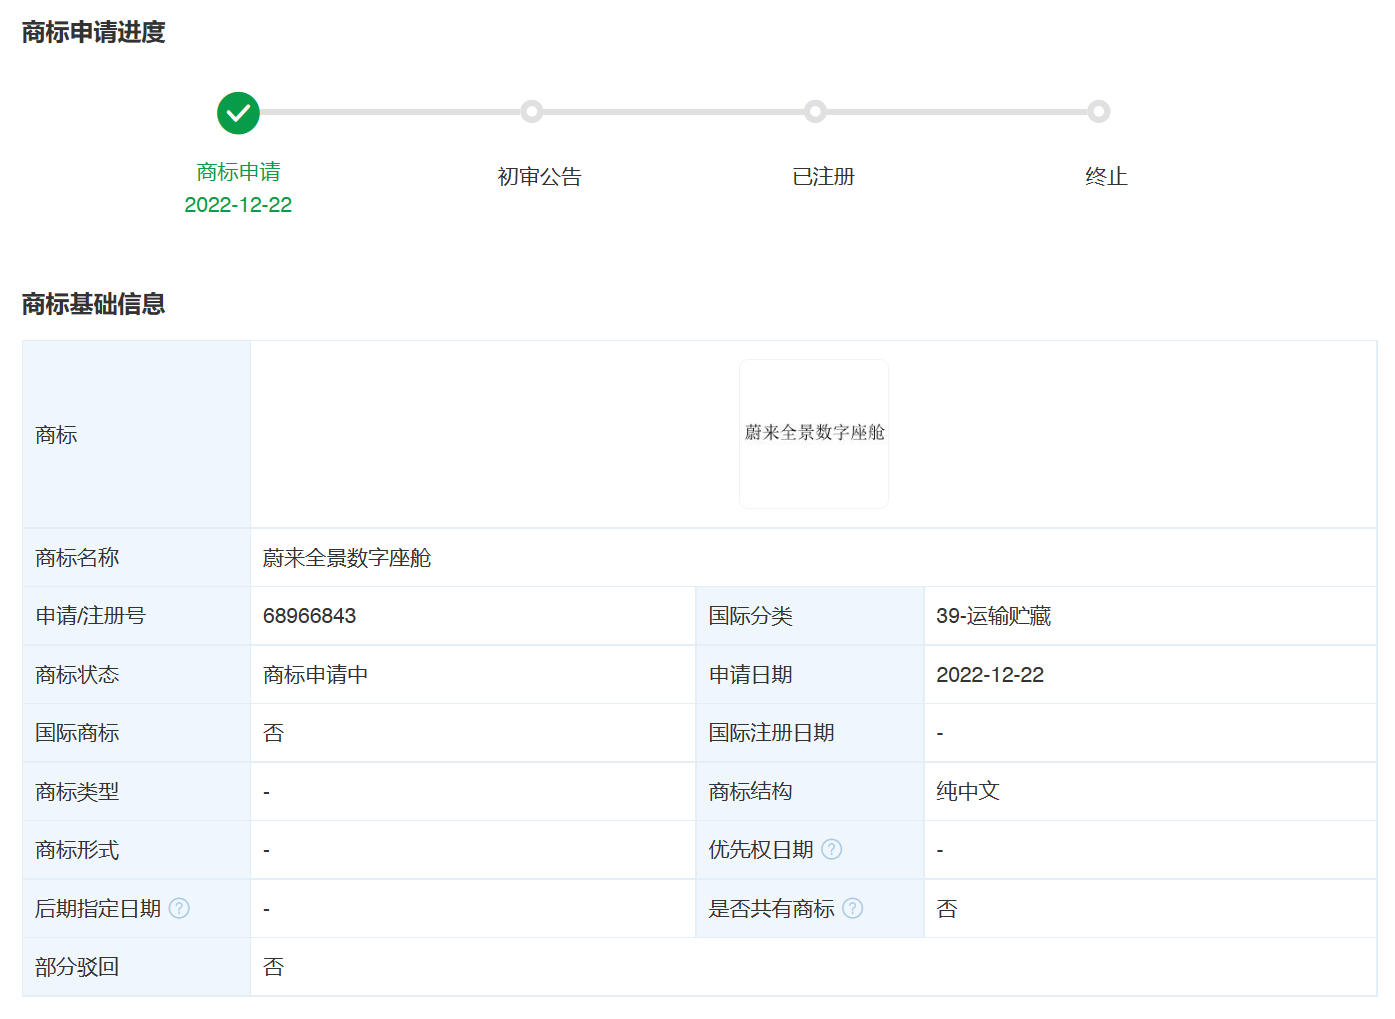Click the 申请/注册号 field label
The width and height of the screenshot is (1395, 1019).
[x=90, y=616]
